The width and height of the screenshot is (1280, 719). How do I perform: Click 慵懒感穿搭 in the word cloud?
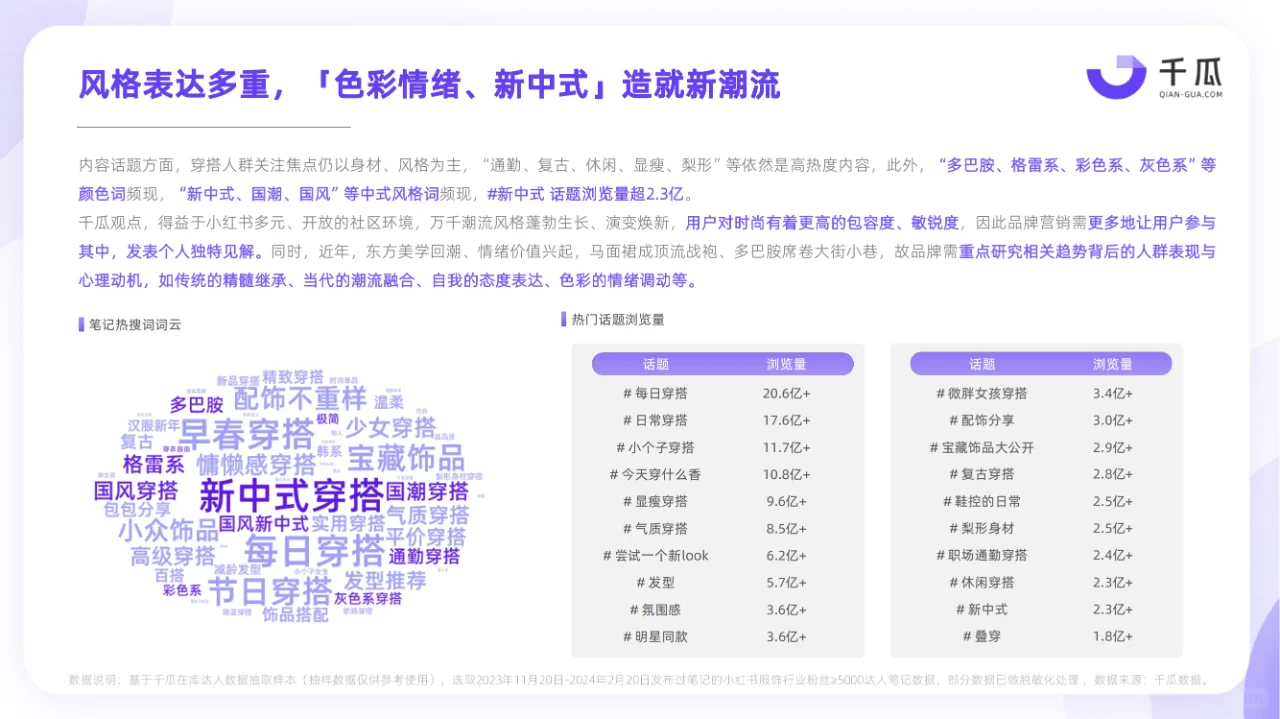tap(256, 464)
